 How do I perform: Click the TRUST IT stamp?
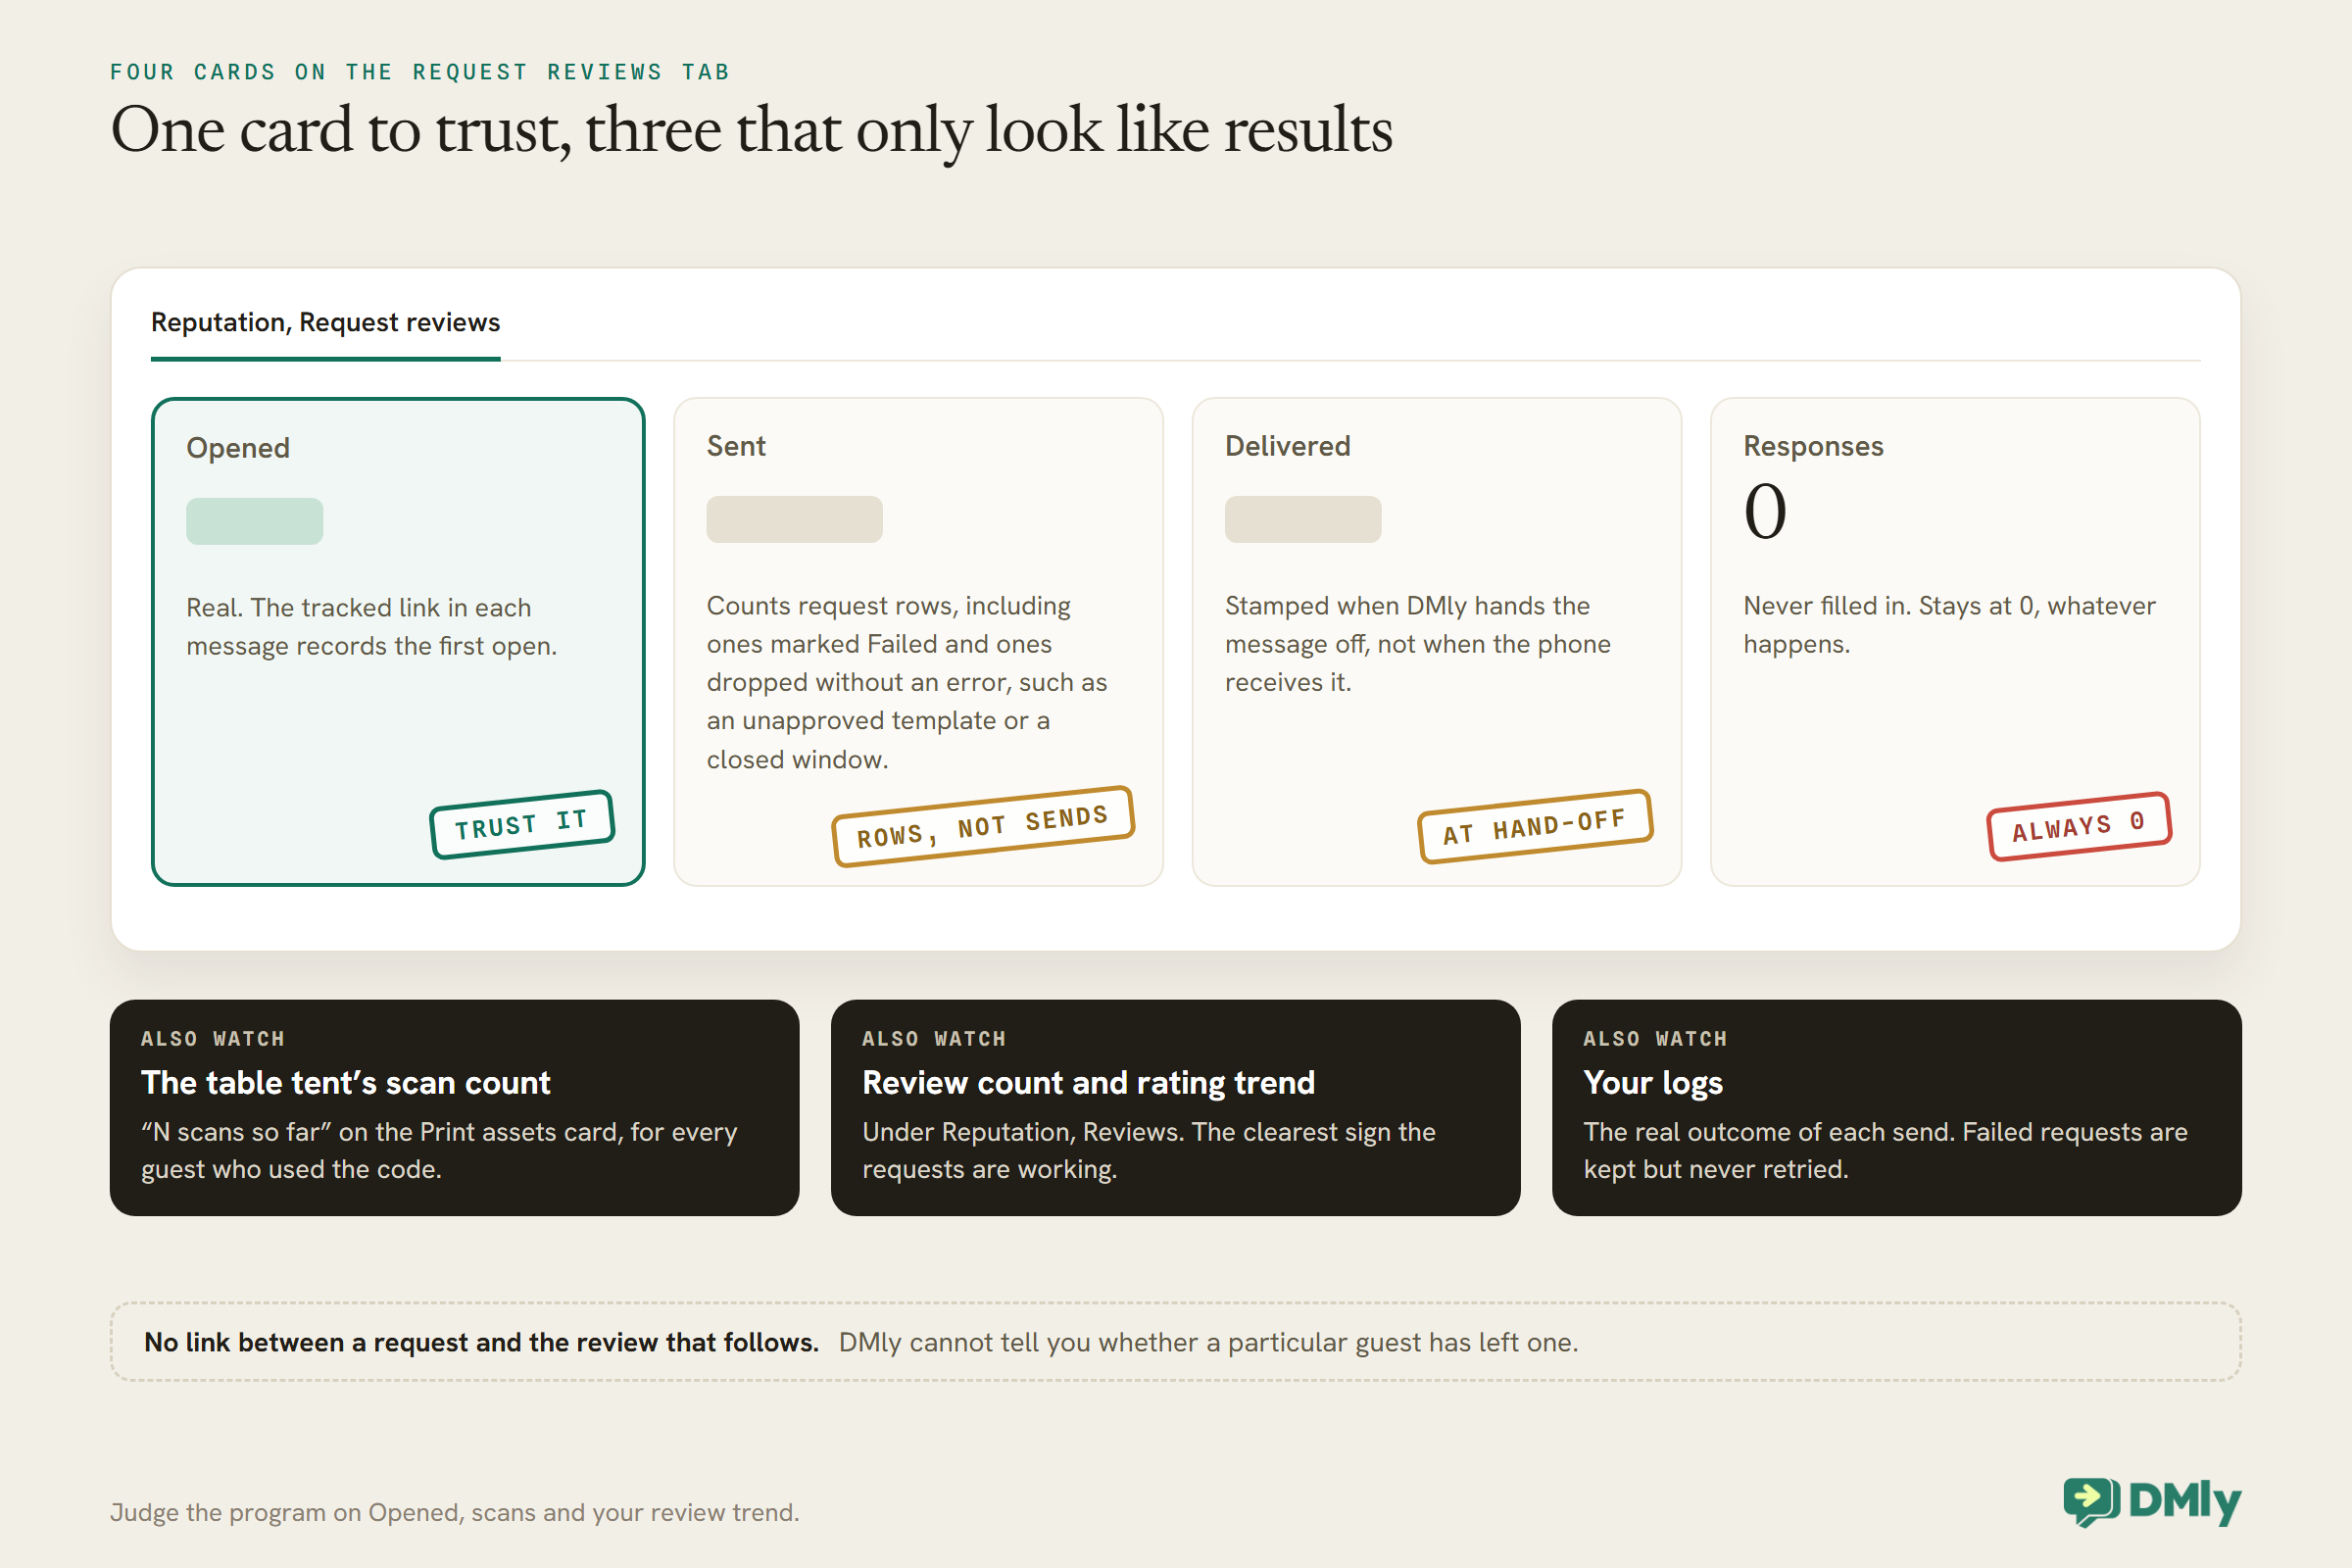[522, 824]
